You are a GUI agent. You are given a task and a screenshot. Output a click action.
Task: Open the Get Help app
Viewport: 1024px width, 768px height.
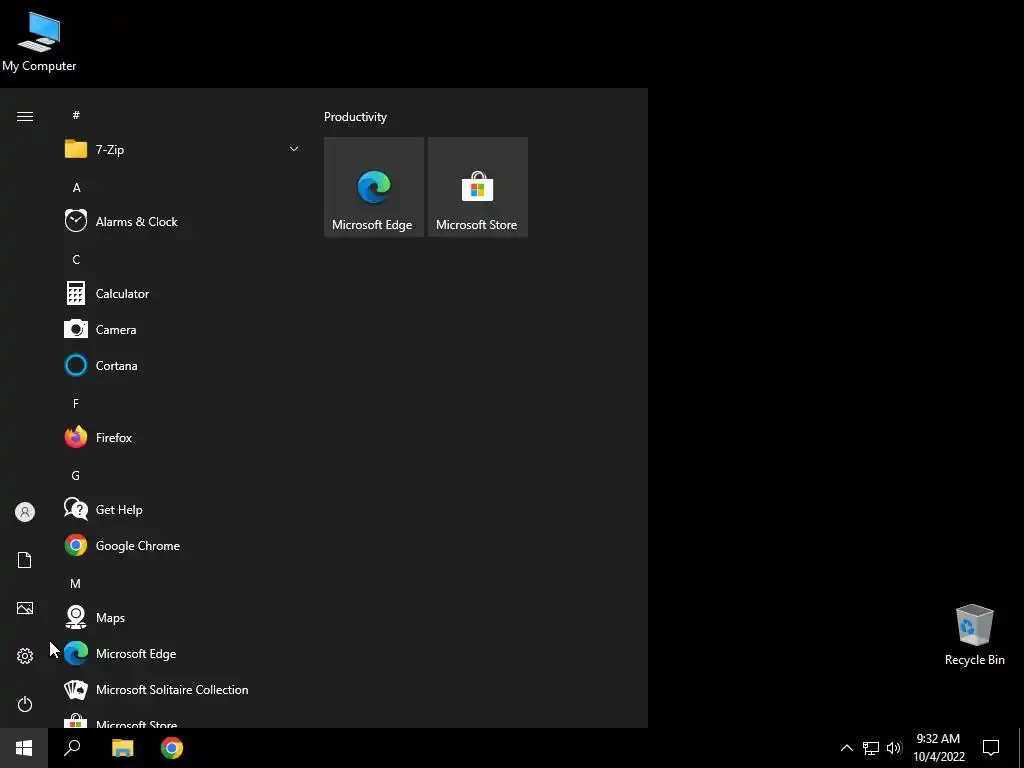183,509
